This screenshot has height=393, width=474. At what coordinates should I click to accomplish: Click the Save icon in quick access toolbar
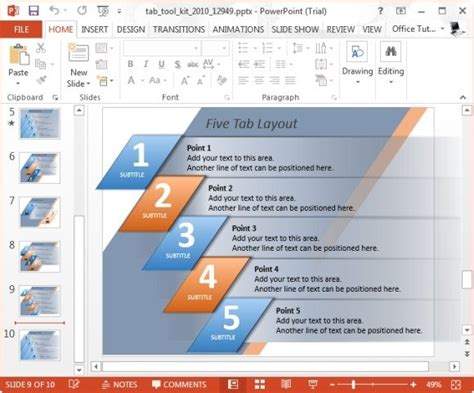tap(34, 11)
